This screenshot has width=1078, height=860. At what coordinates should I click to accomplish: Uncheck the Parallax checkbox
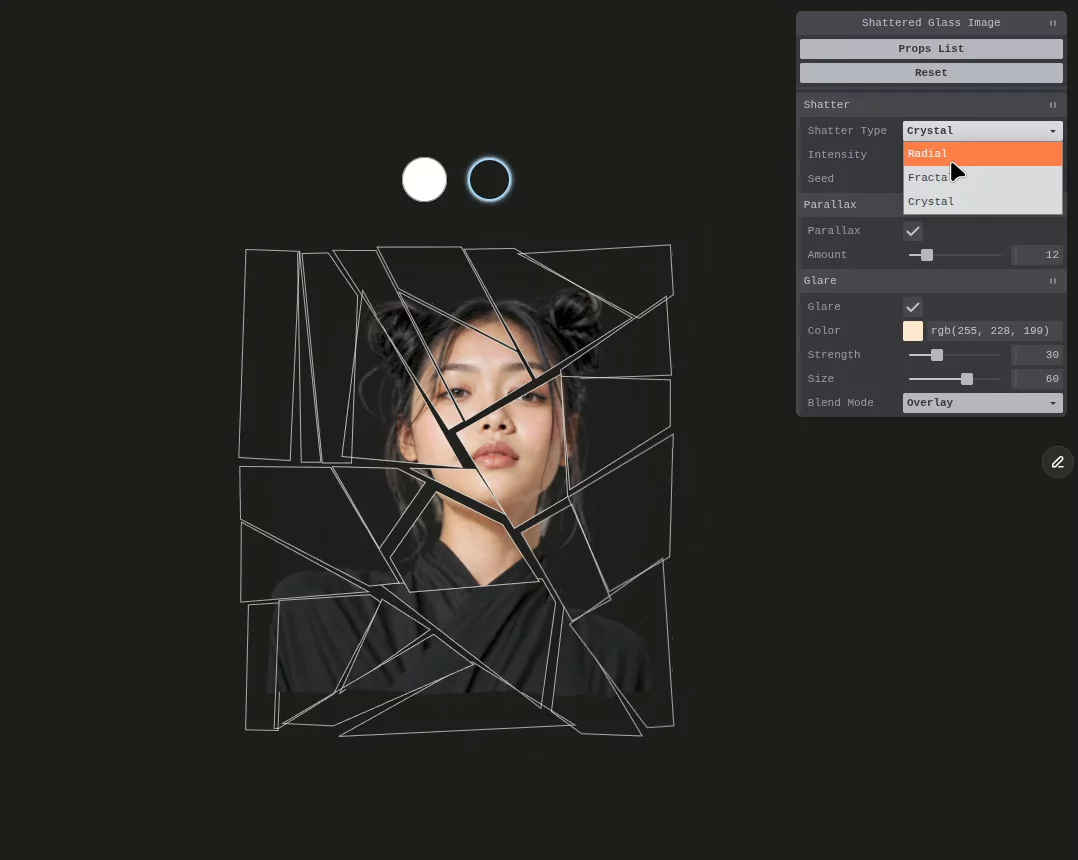[912, 231]
